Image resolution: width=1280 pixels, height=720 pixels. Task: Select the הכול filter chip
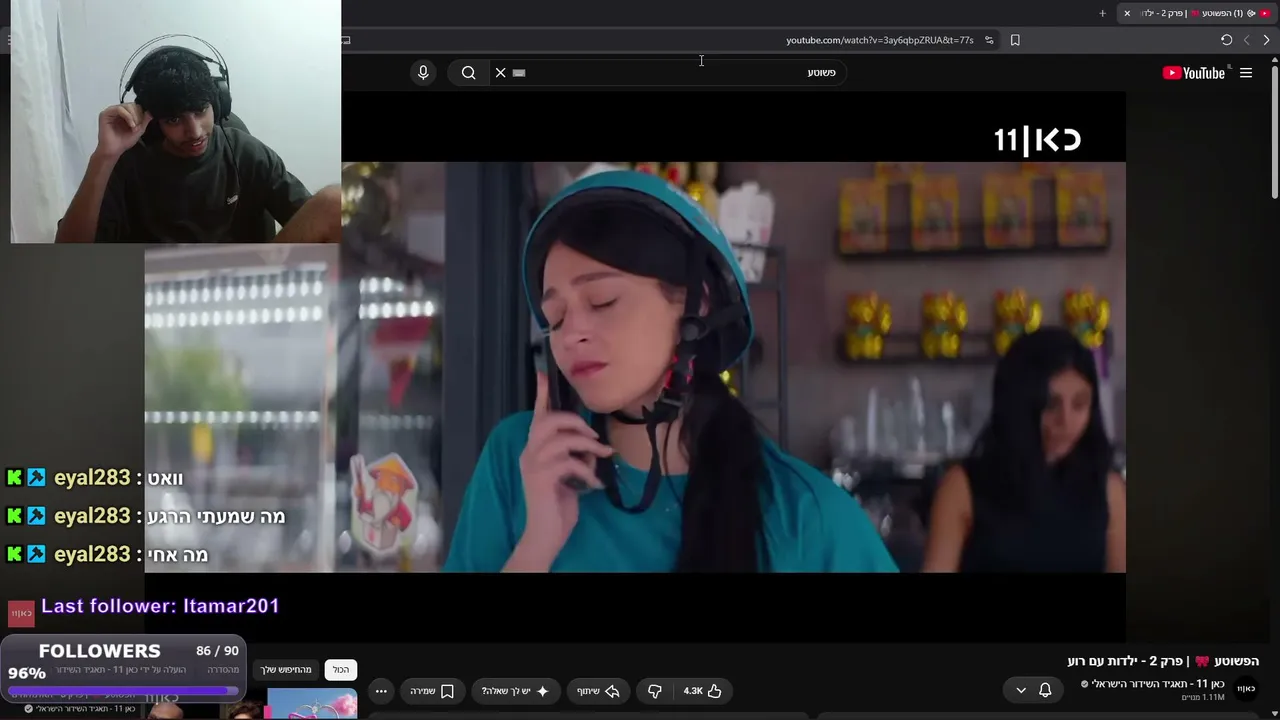click(341, 669)
